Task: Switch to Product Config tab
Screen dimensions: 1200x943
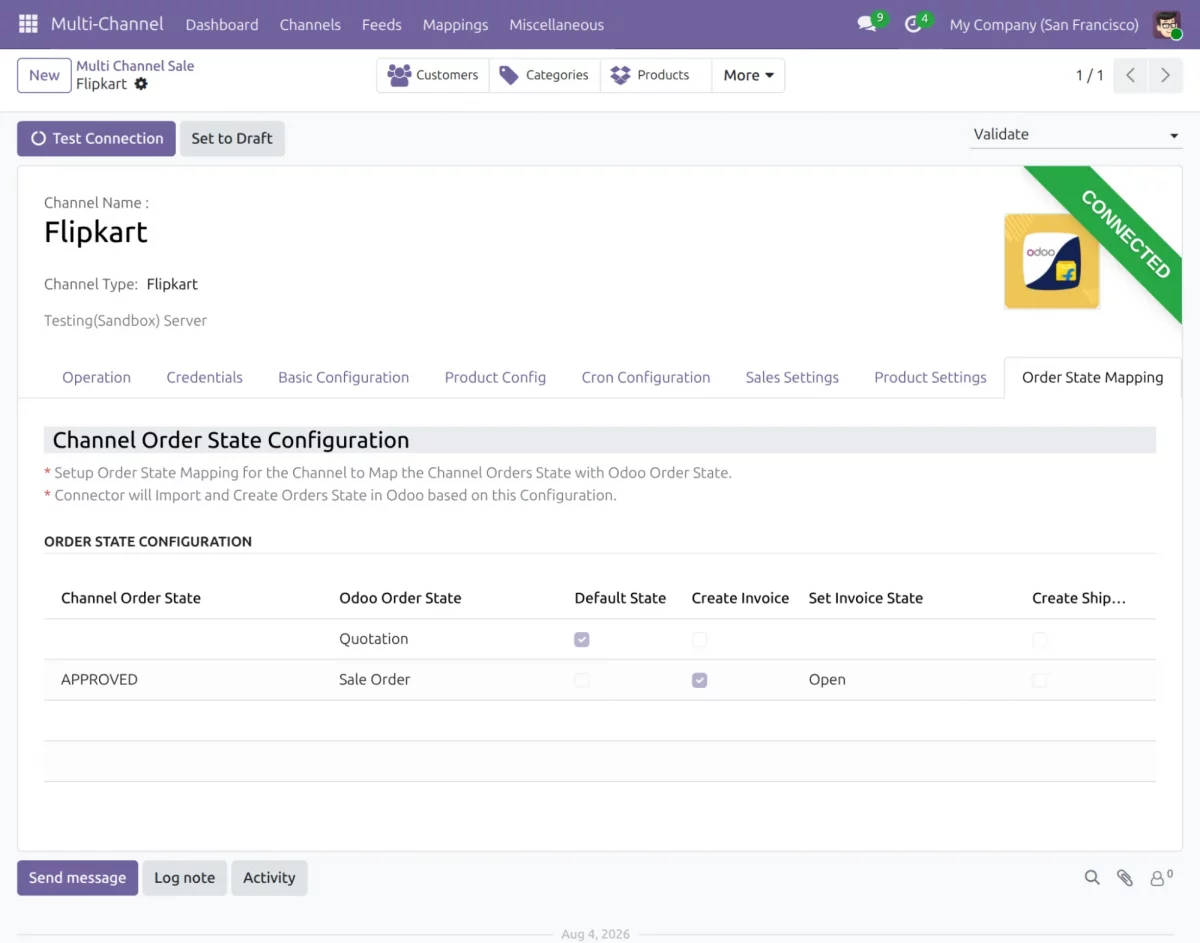Action: click(495, 377)
